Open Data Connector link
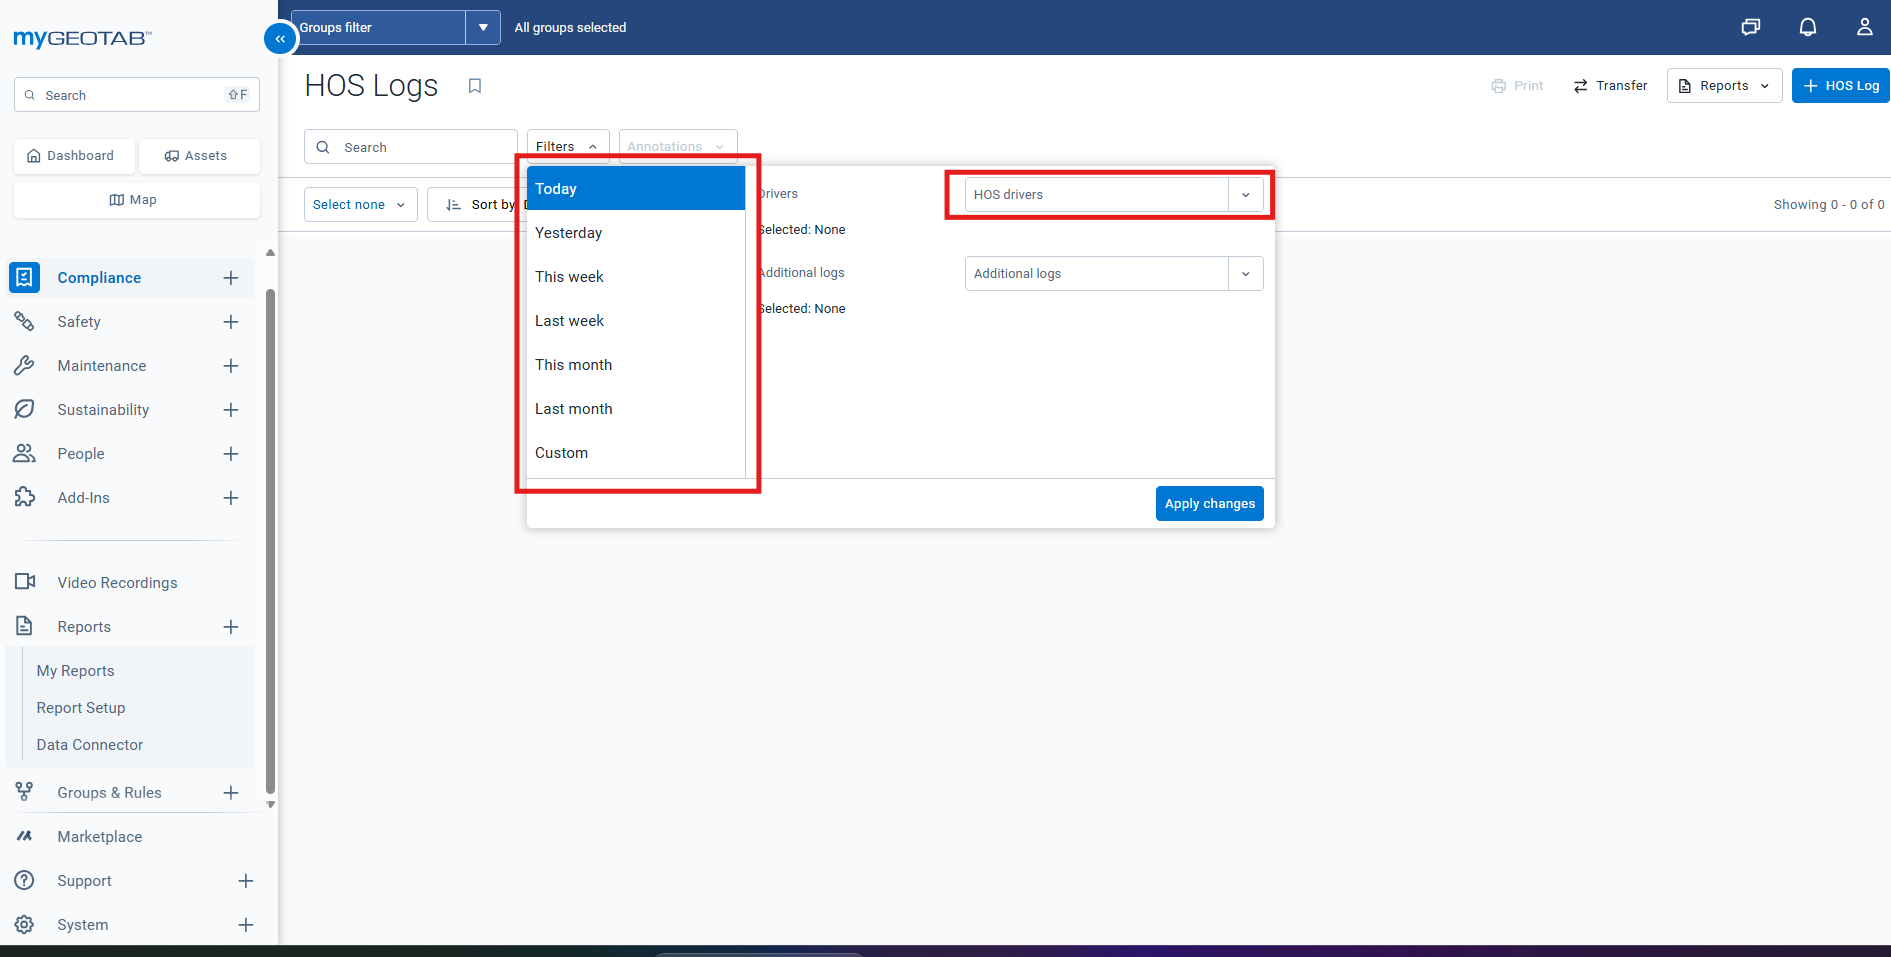 coord(90,744)
